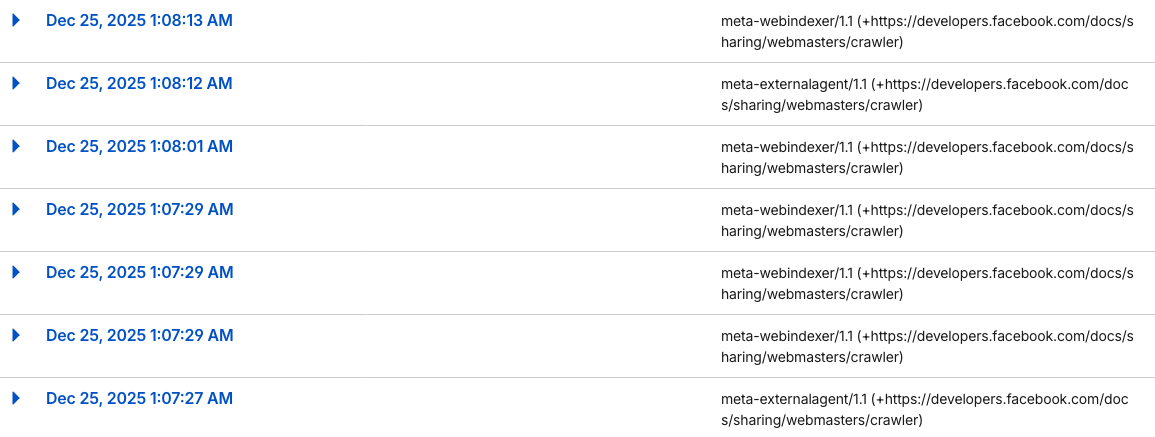The image size is (1155, 437).
Task: Open the 1:08:01 AM timestamp link
Action: 139,146
